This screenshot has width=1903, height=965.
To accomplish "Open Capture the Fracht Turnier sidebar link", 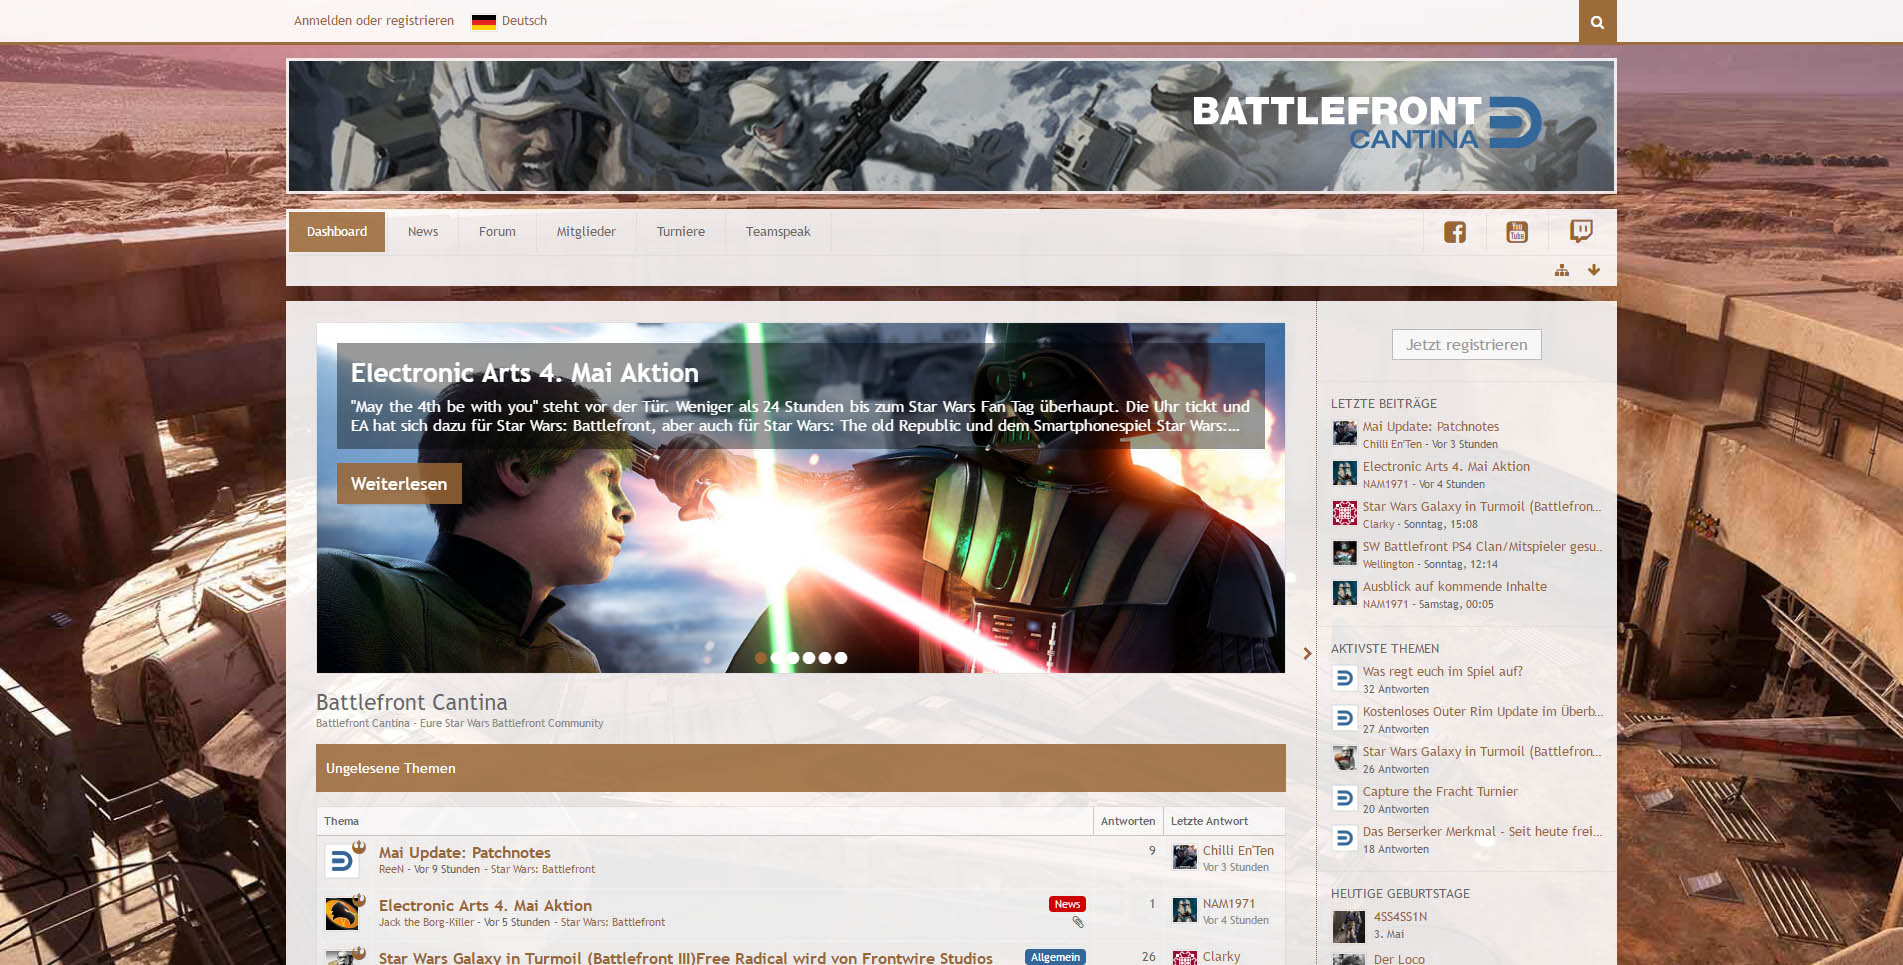I will (x=1440, y=792).
